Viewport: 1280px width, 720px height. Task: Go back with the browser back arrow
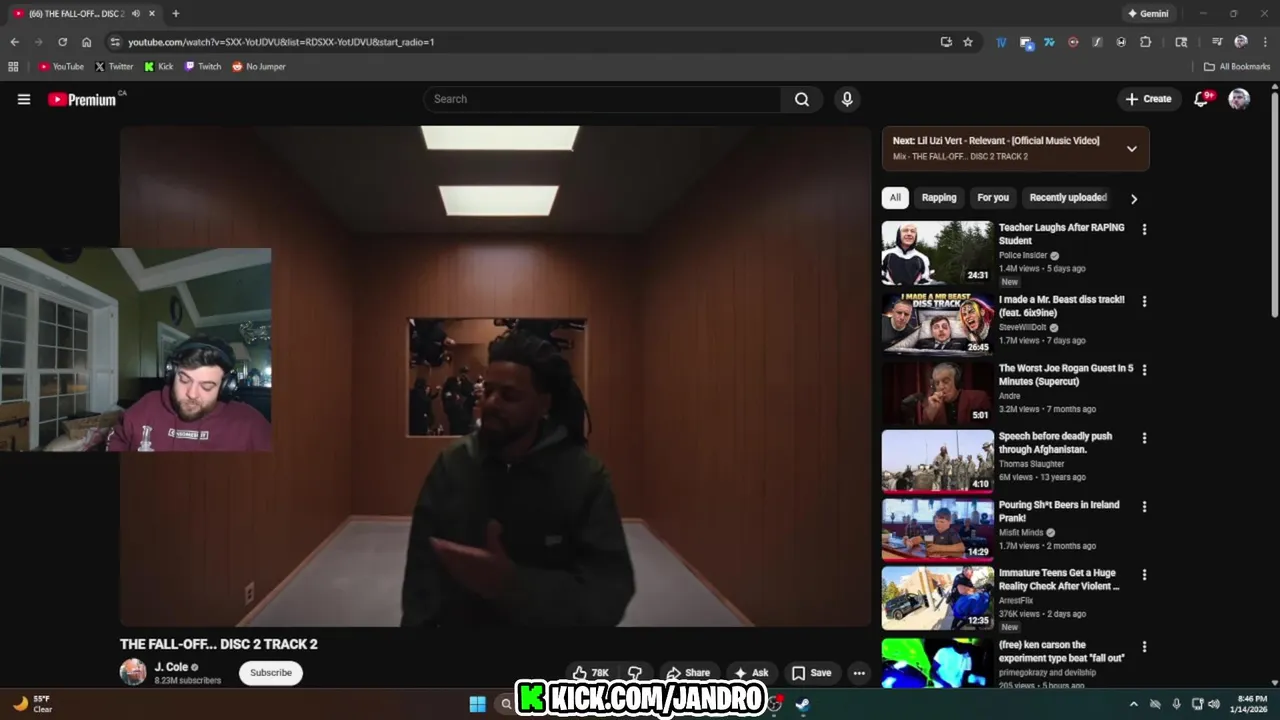tap(14, 42)
